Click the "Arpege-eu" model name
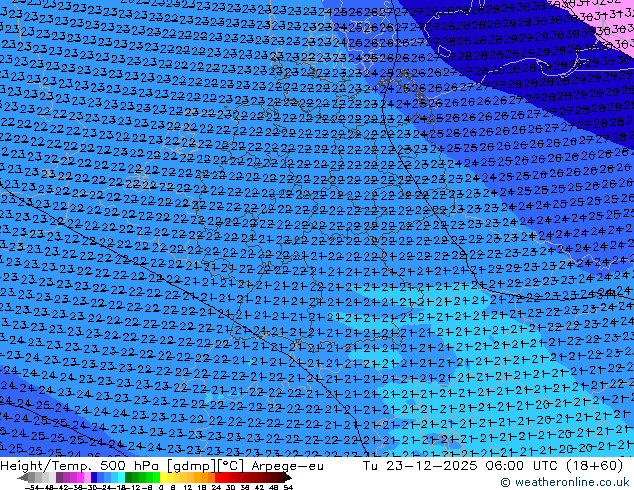 click(x=287, y=466)
